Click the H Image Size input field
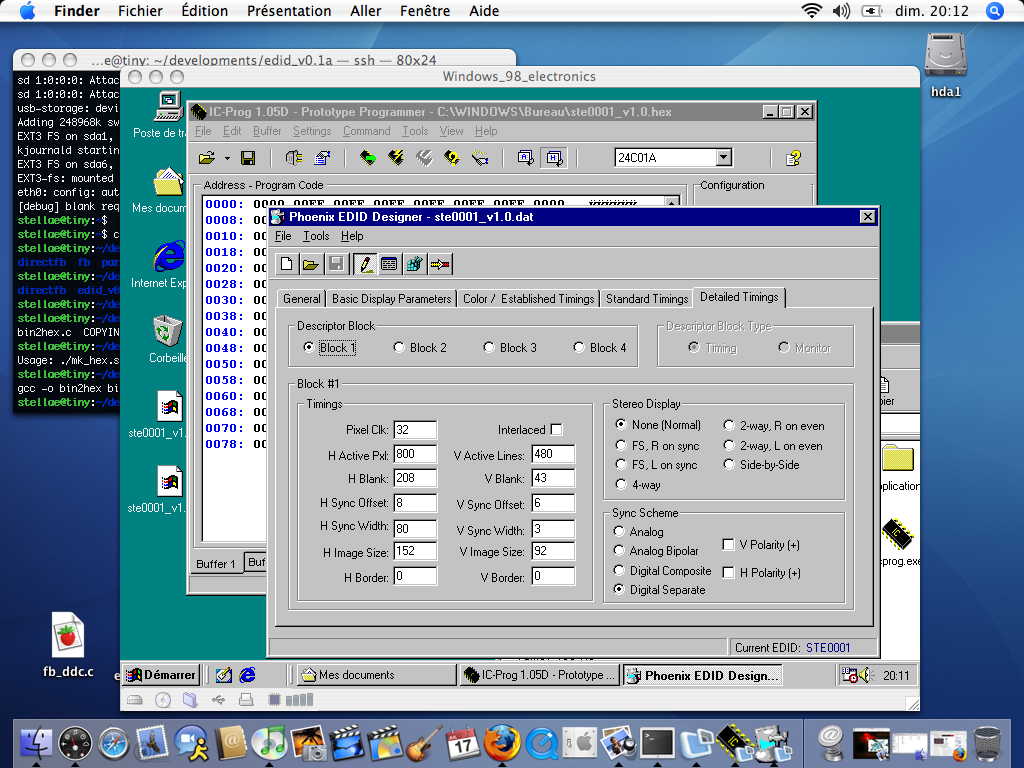This screenshot has height=768, width=1024. pyautogui.click(x=415, y=551)
